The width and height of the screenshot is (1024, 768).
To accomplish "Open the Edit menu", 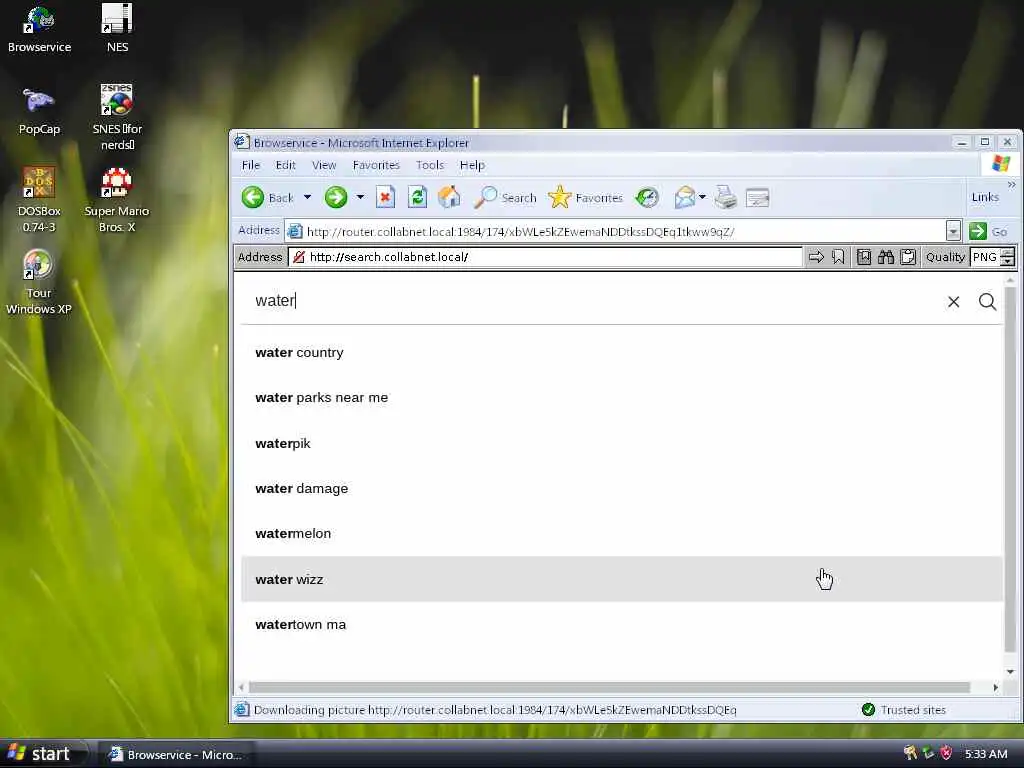I will [x=285, y=165].
